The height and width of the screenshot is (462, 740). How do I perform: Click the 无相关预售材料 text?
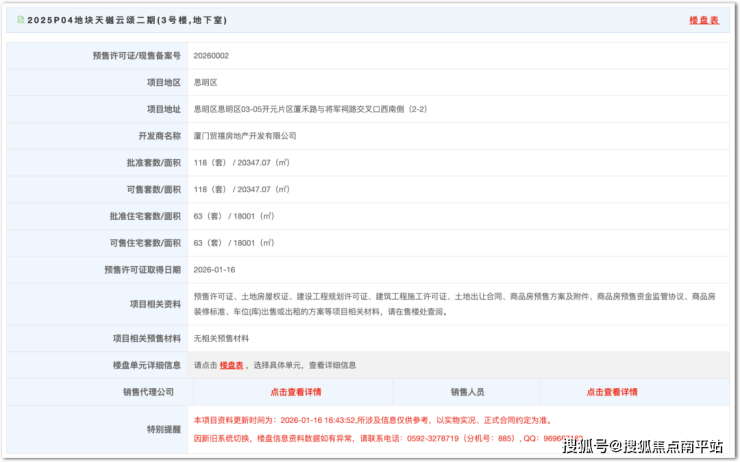pos(221,338)
